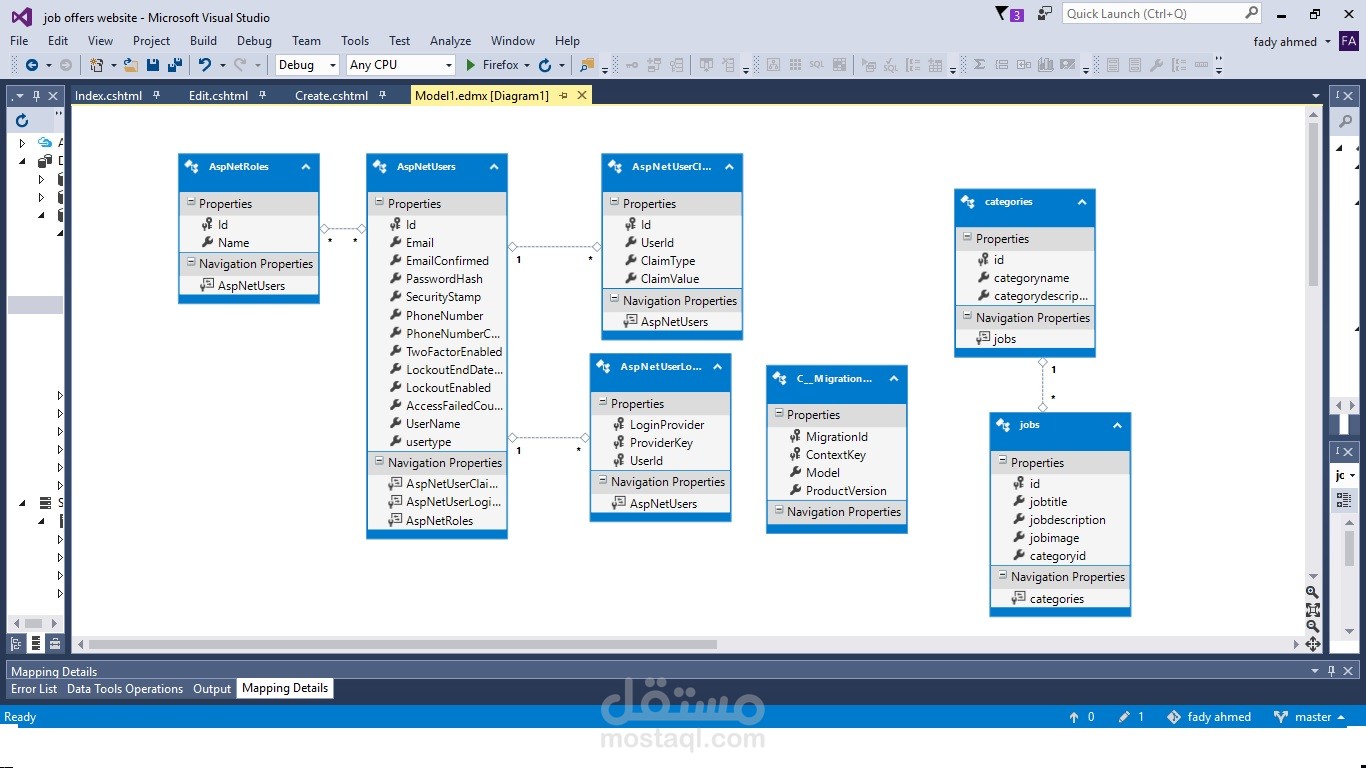1366x768 pixels.
Task: Toggle pin on the Index.cshtml tab
Action: pyautogui.click(x=157, y=96)
